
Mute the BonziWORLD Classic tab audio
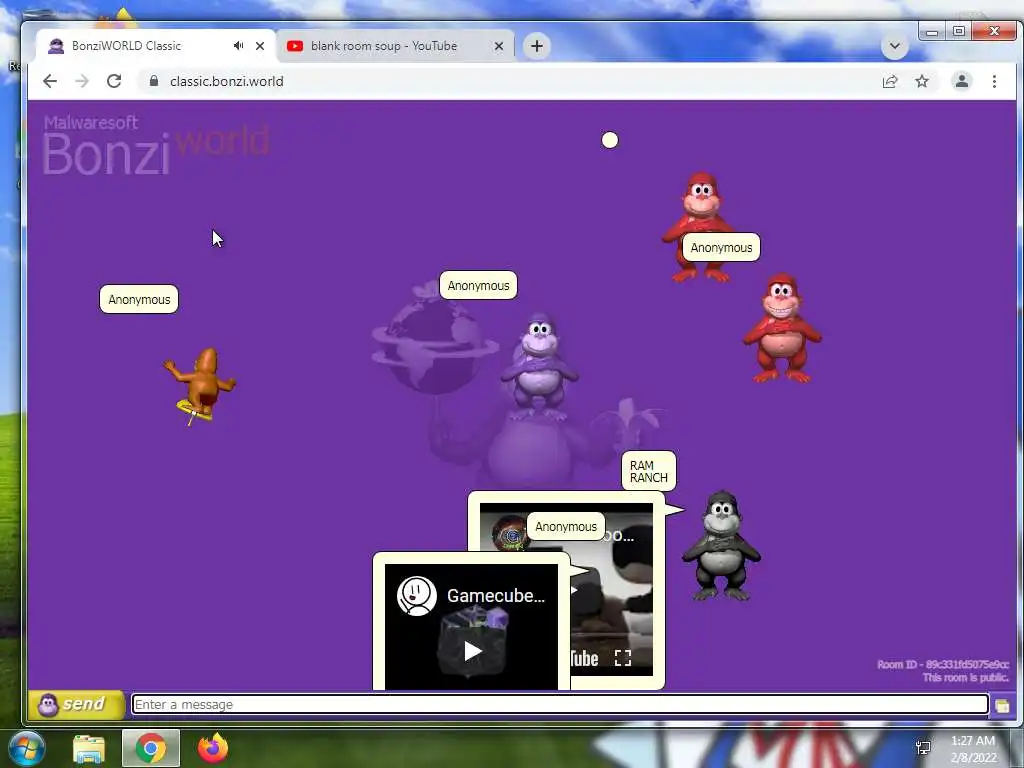[238, 46]
